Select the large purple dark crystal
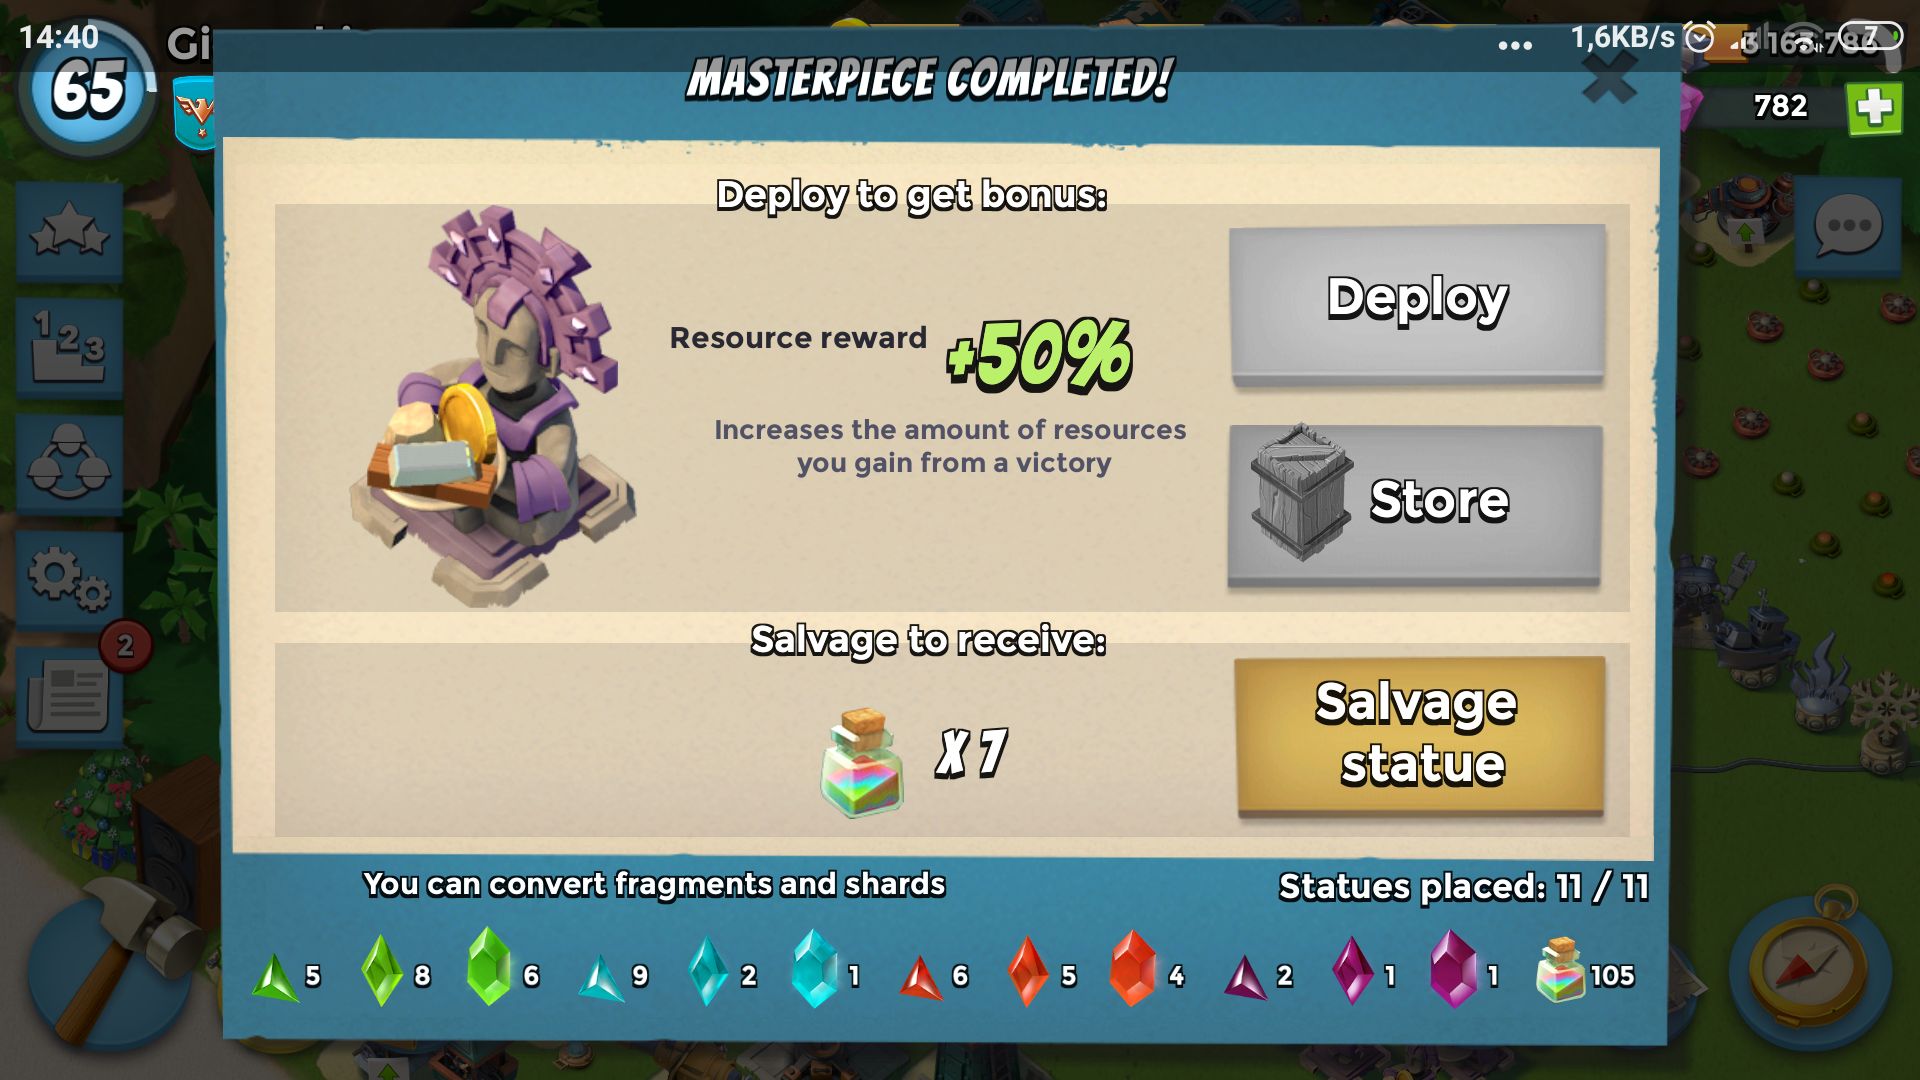 click(x=1453, y=968)
